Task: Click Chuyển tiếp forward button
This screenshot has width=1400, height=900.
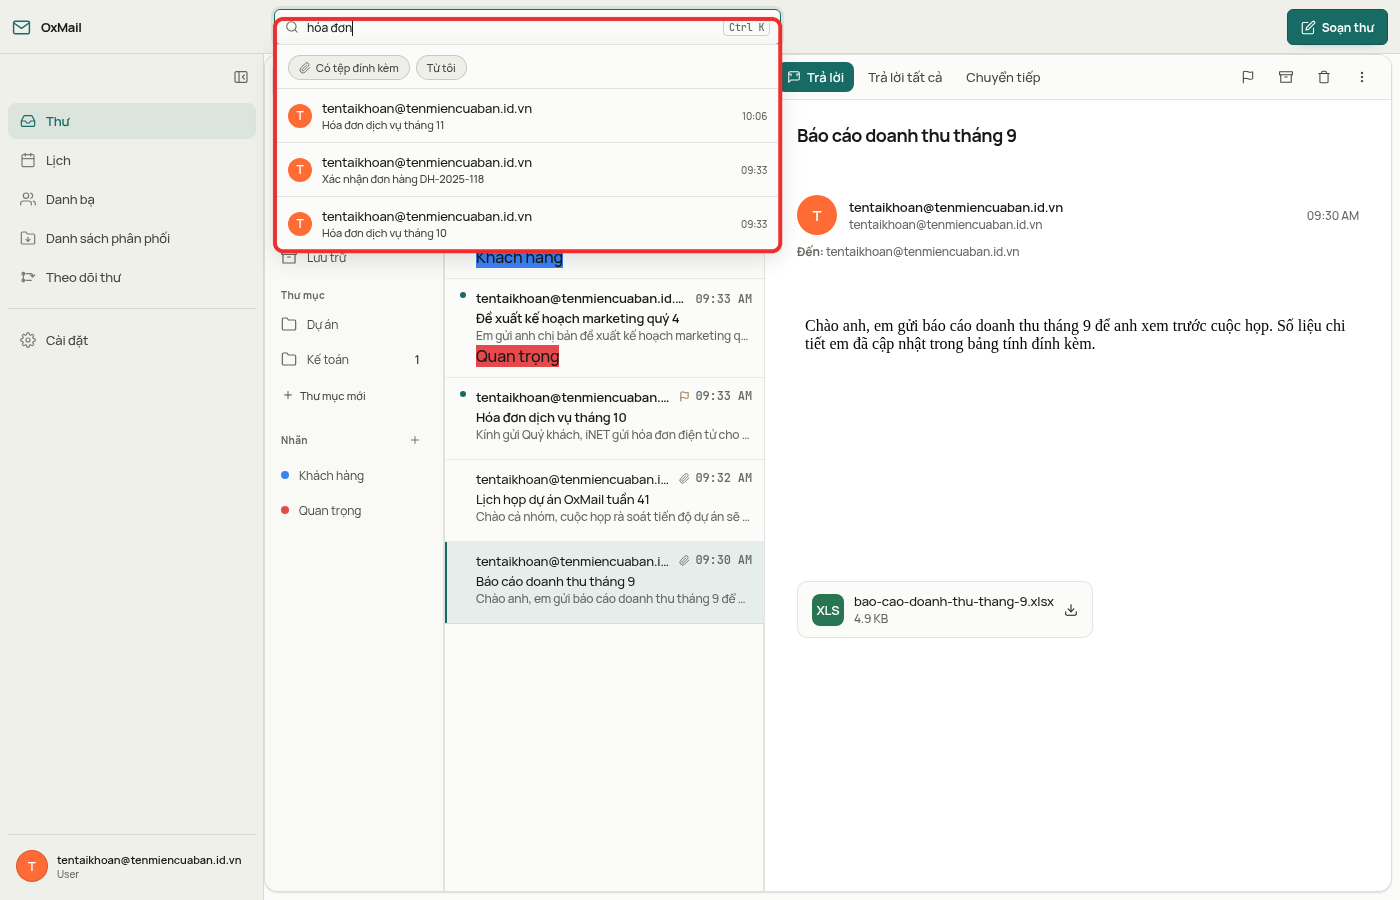Action: click(1003, 77)
